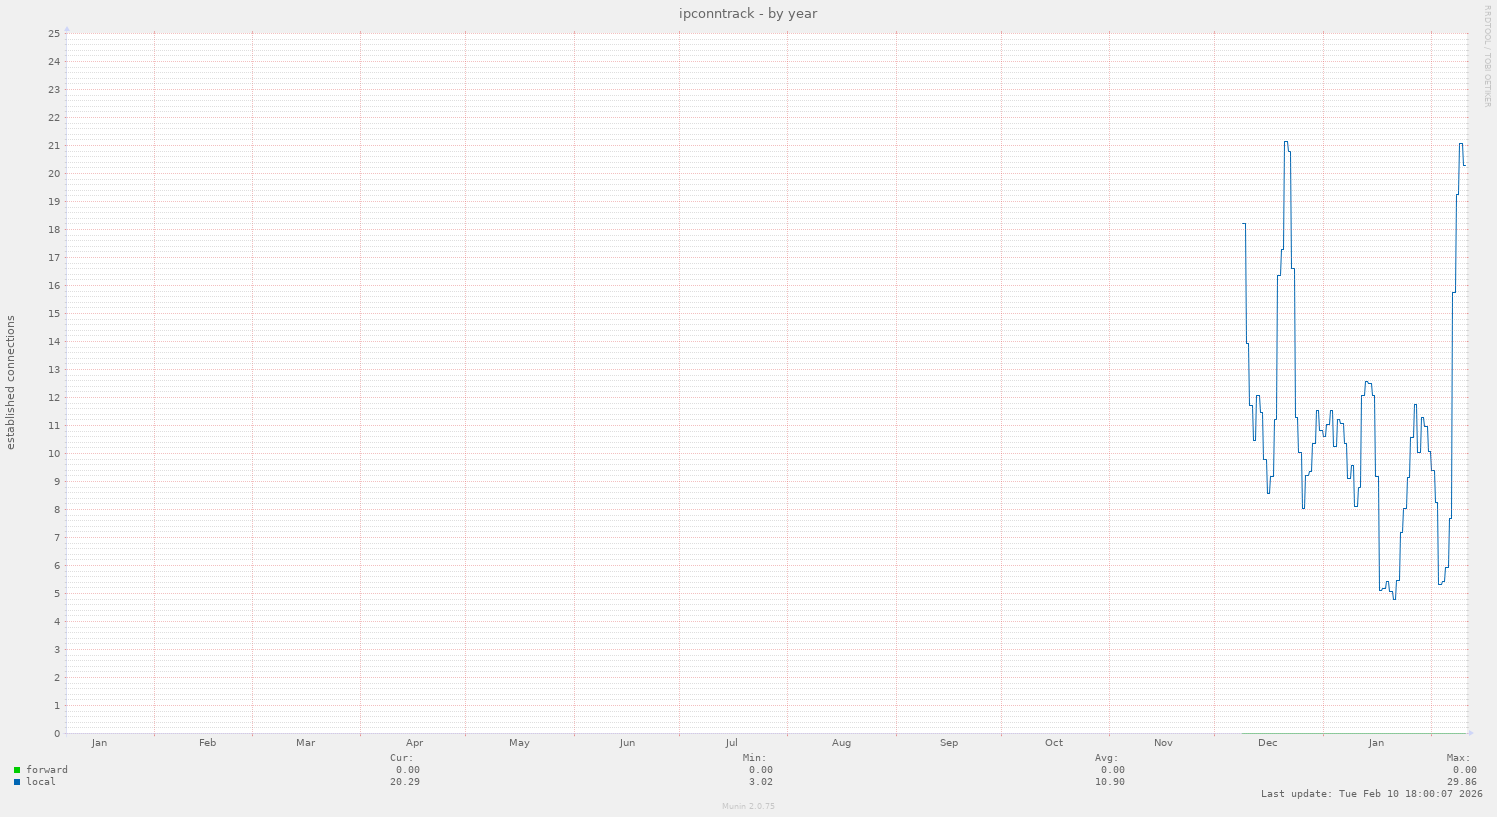Select the 'forward' legend label
The width and height of the screenshot is (1497, 817).
tap(47, 770)
